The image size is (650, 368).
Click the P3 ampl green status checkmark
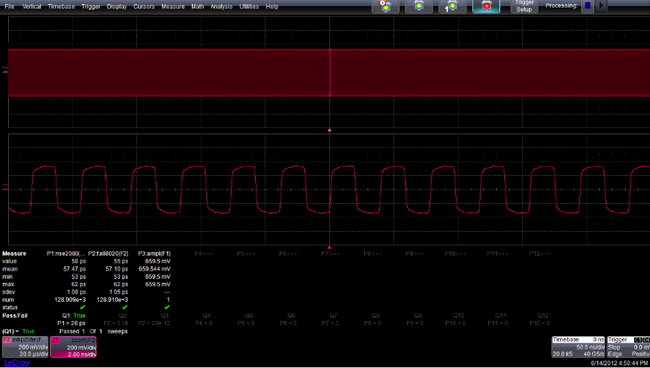[167, 307]
